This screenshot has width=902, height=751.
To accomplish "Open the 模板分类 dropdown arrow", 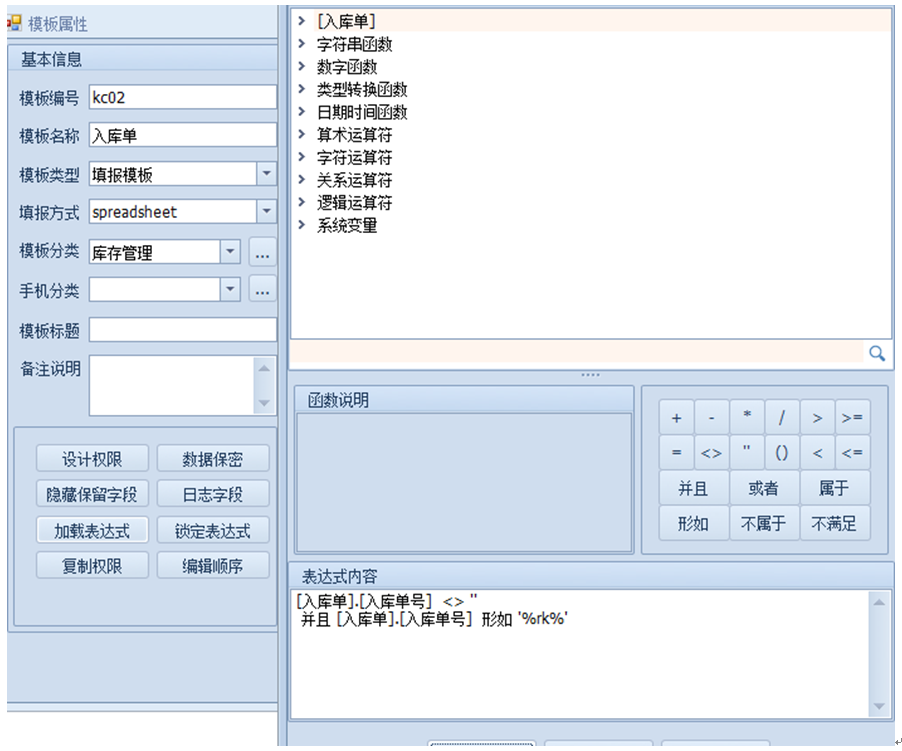I will tap(230, 252).
